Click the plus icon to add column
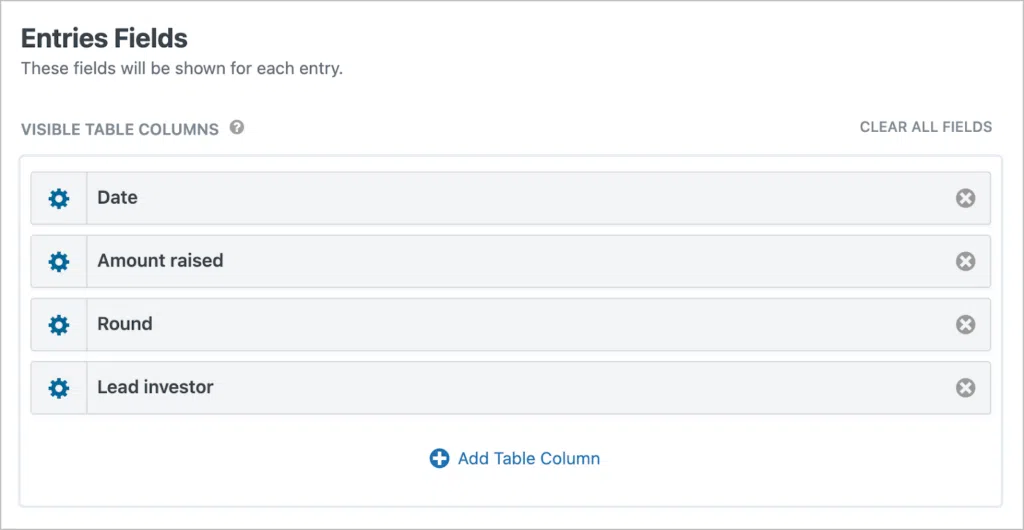The width and height of the screenshot is (1024, 530). [439, 459]
